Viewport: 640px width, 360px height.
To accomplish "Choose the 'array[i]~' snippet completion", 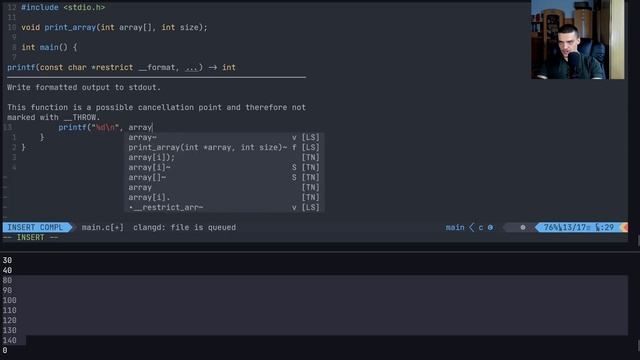I will (224, 167).
